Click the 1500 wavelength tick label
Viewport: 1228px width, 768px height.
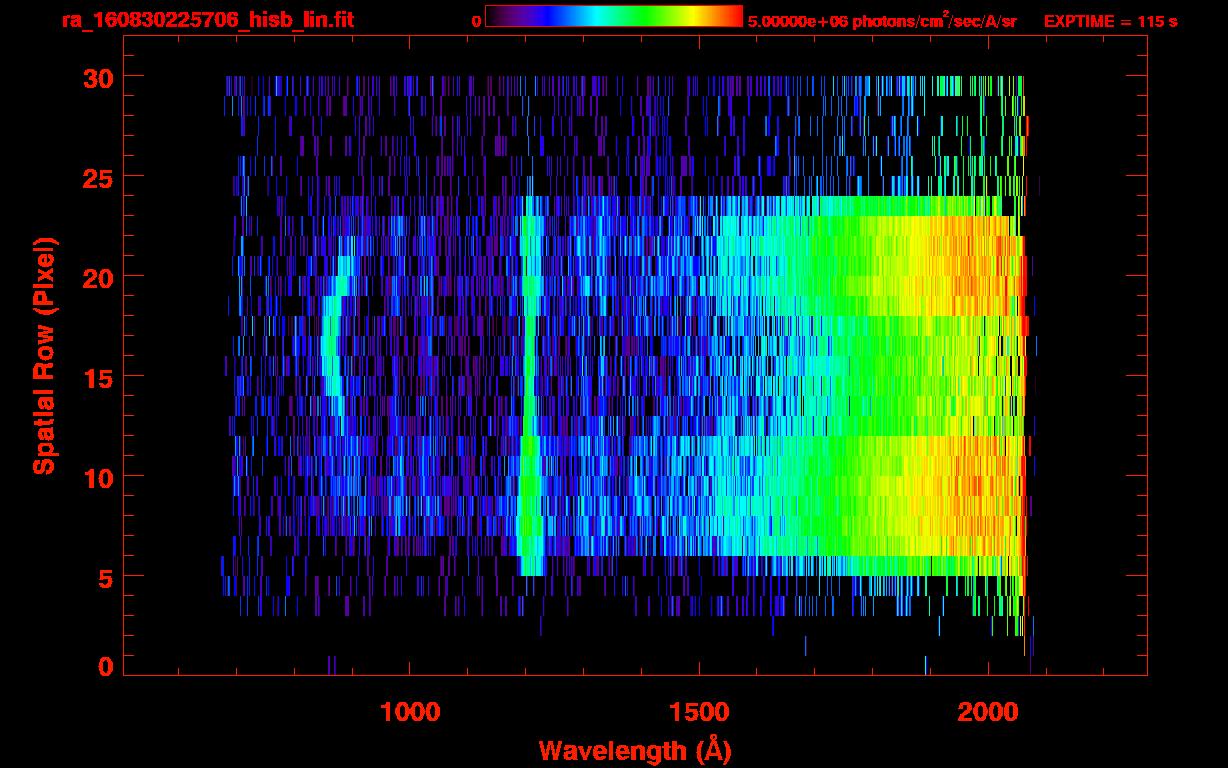click(x=699, y=712)
